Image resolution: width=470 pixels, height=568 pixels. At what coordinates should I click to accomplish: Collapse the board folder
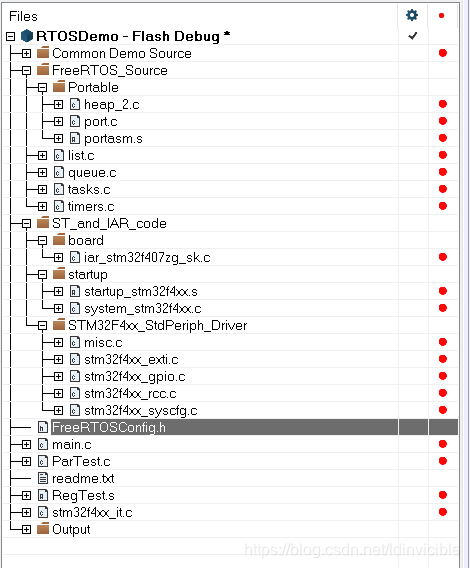42,241
